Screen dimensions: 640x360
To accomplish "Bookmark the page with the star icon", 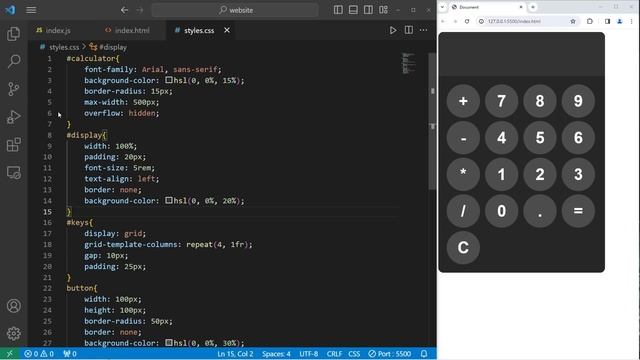I will point(573,21).
